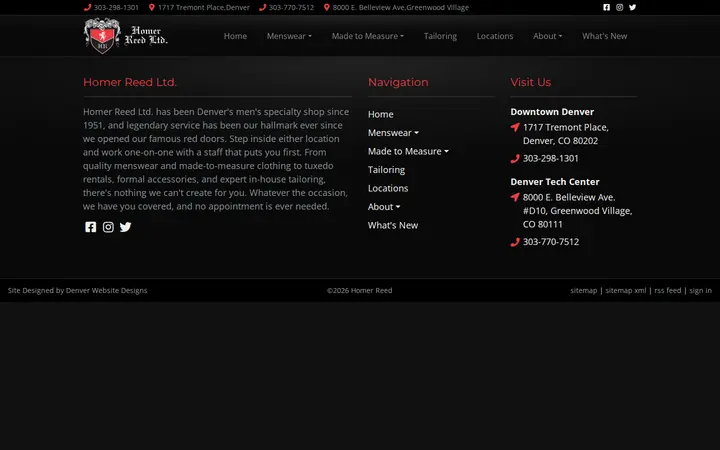Screen dimensions: 720x450
Task: Expand About in footer Navigation list
Action: point(384,207)
